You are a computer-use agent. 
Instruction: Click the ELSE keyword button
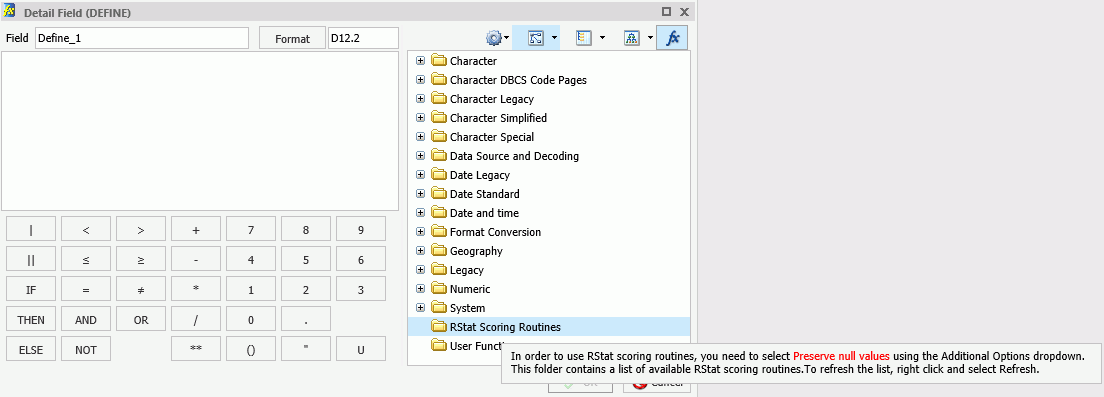[x=31, y=349]
